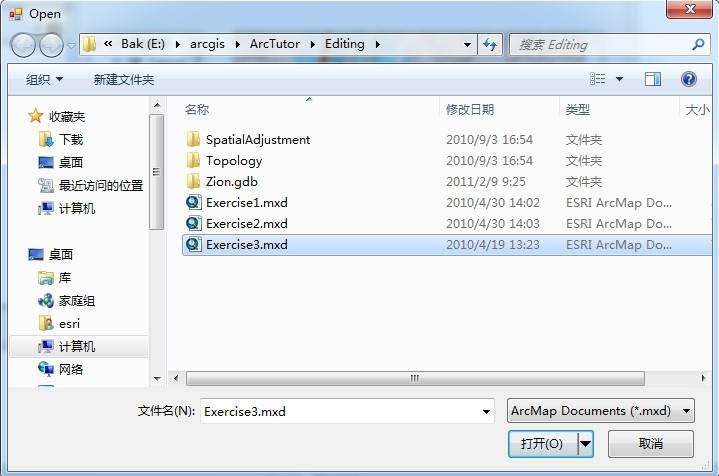Expand the file name history dropdown
The height and width of the screenshot is (476, 719).
486,411
